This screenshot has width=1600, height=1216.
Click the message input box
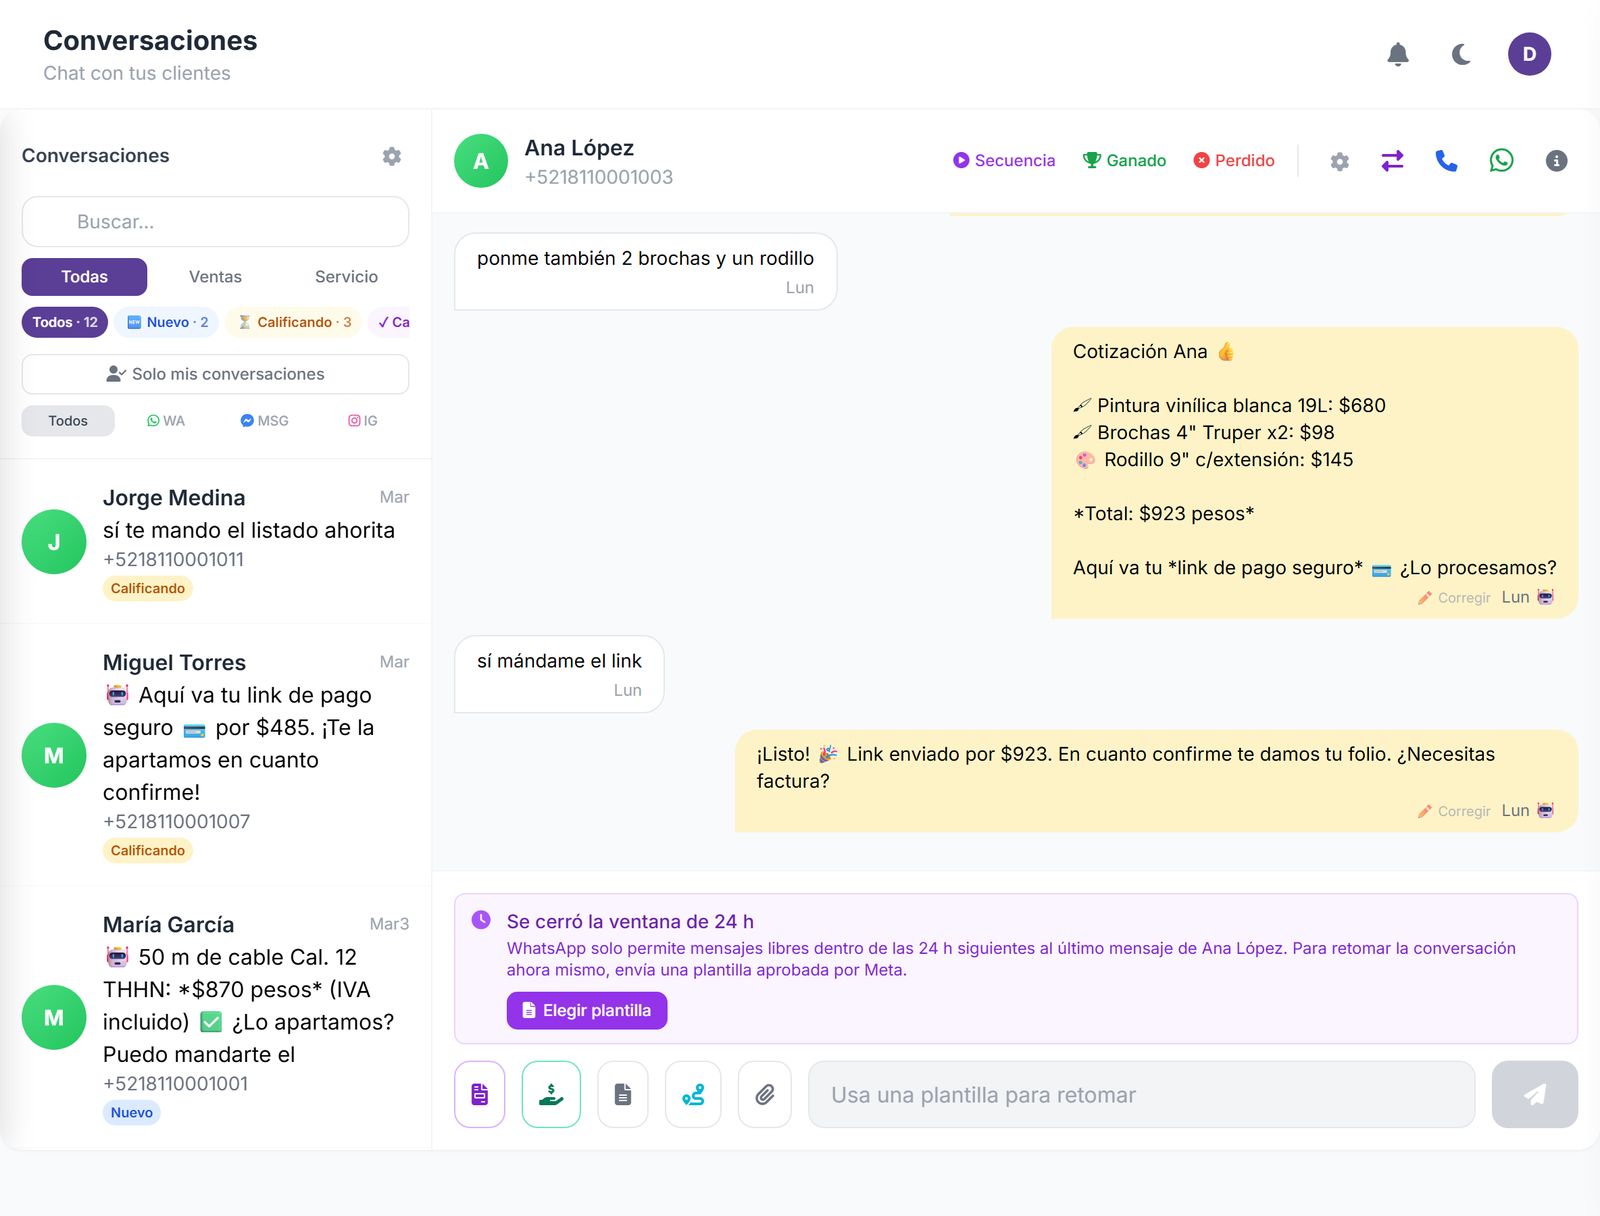[1141, 1095]
